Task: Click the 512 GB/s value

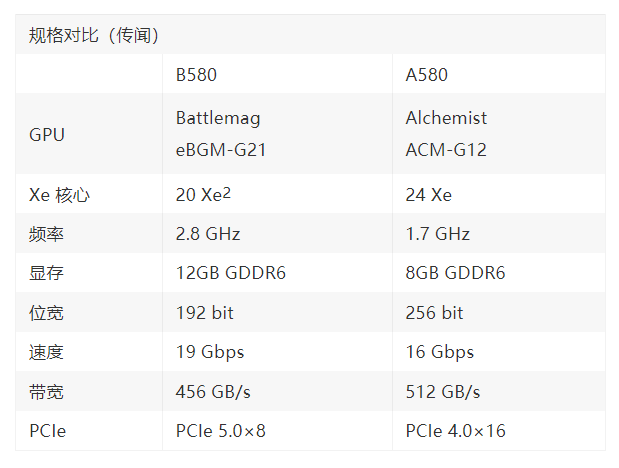Action: click(x=443, y=392)
